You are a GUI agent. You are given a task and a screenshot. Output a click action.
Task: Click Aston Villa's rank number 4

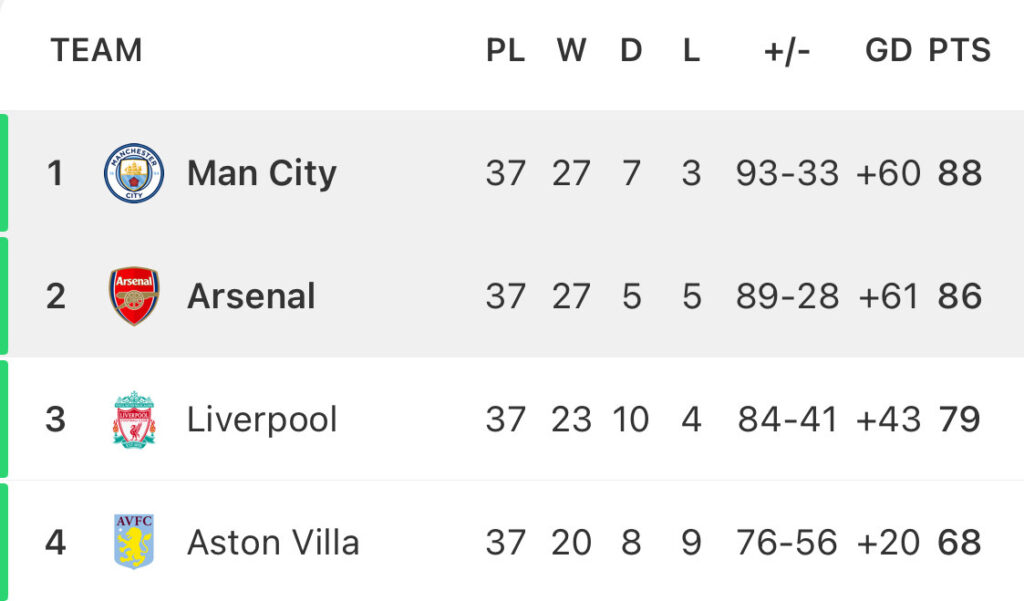56,542
